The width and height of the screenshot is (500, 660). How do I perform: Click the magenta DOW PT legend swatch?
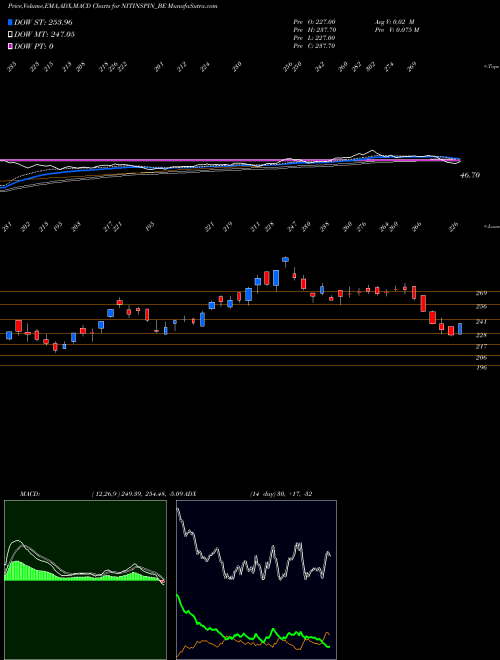pyautogui.click(x=10, y=46)
